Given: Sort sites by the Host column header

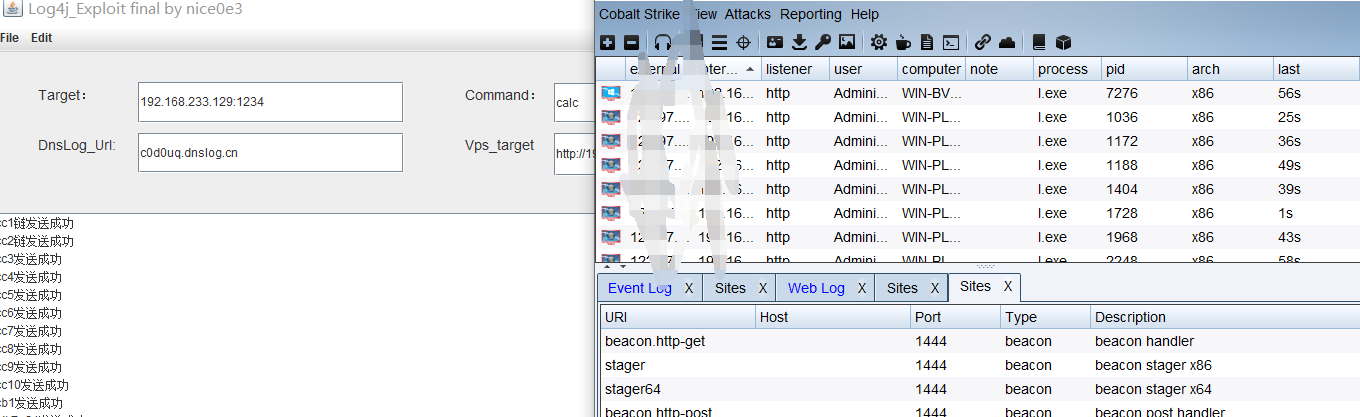Looking at the screenshot, I should [833, 317].
